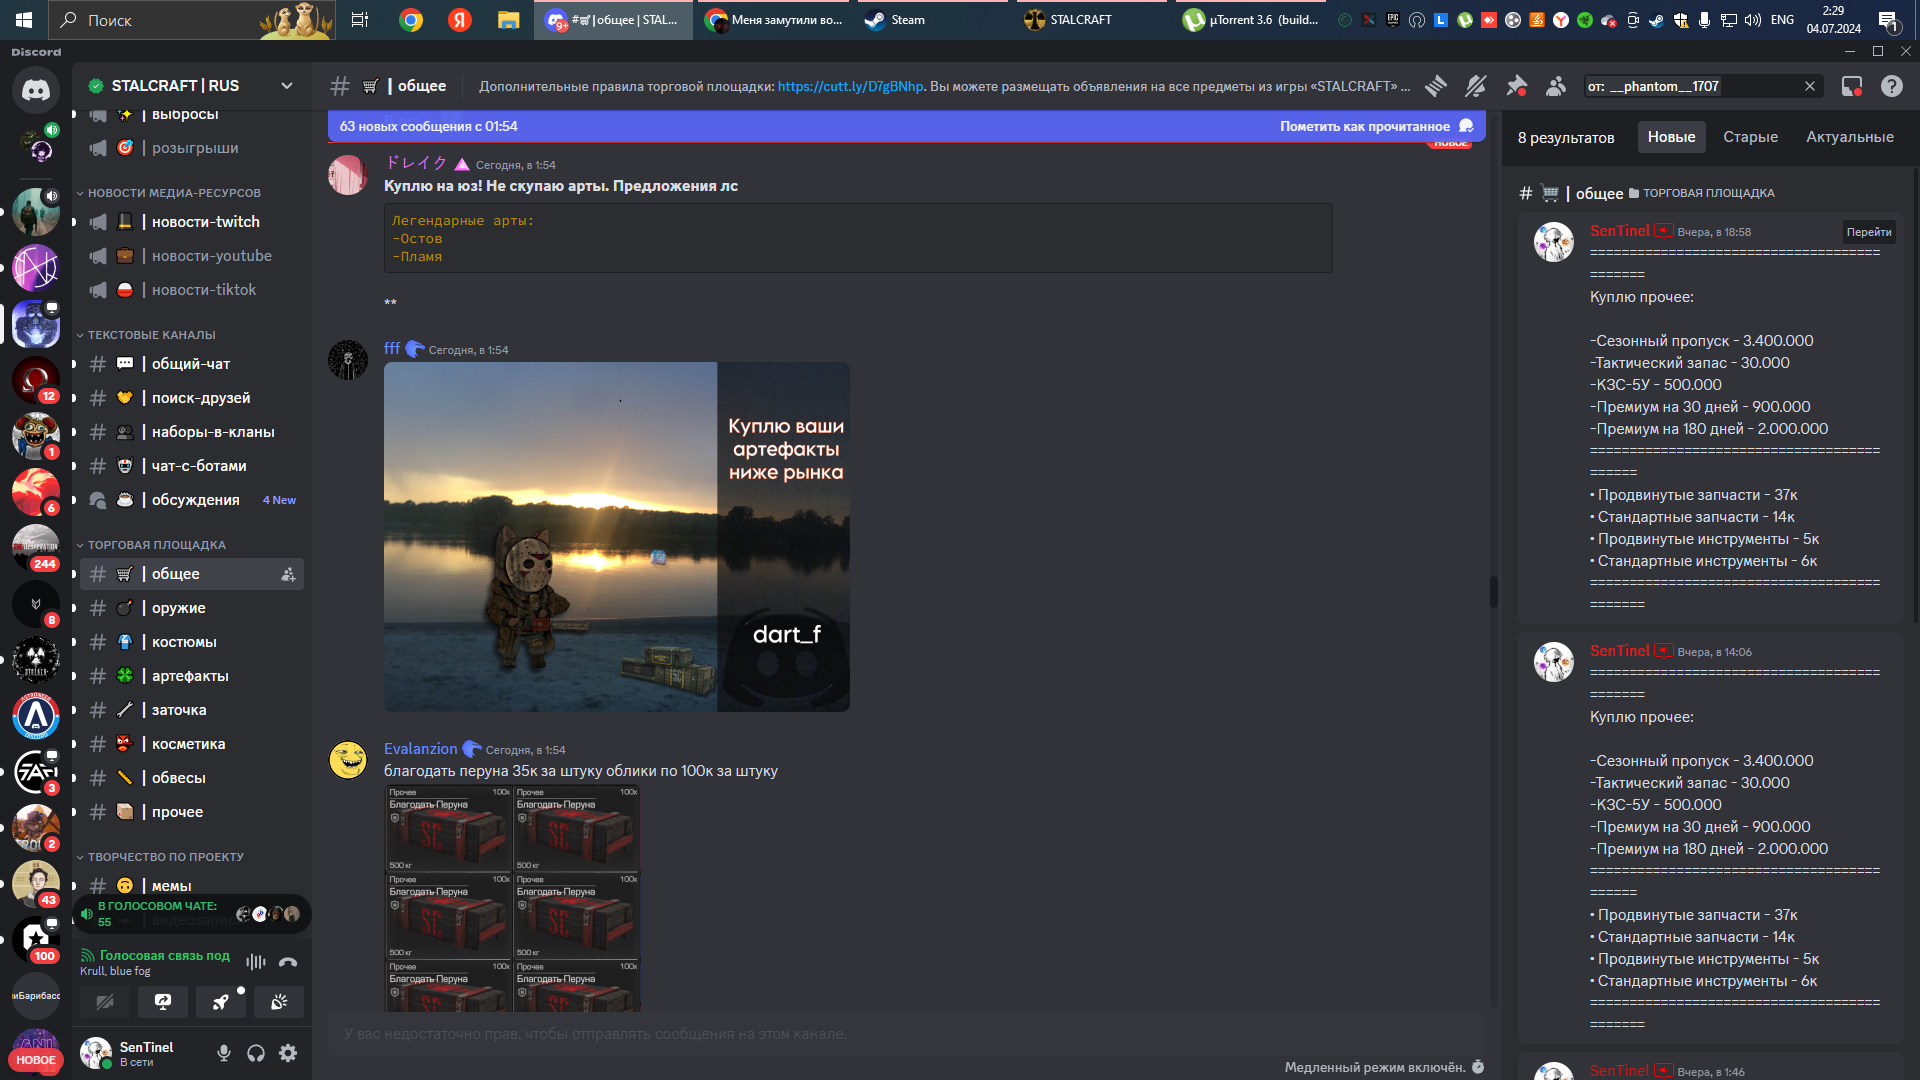Open новости-youtube channel
This screenshot has height=1080, width=1920.
point(192,256)
